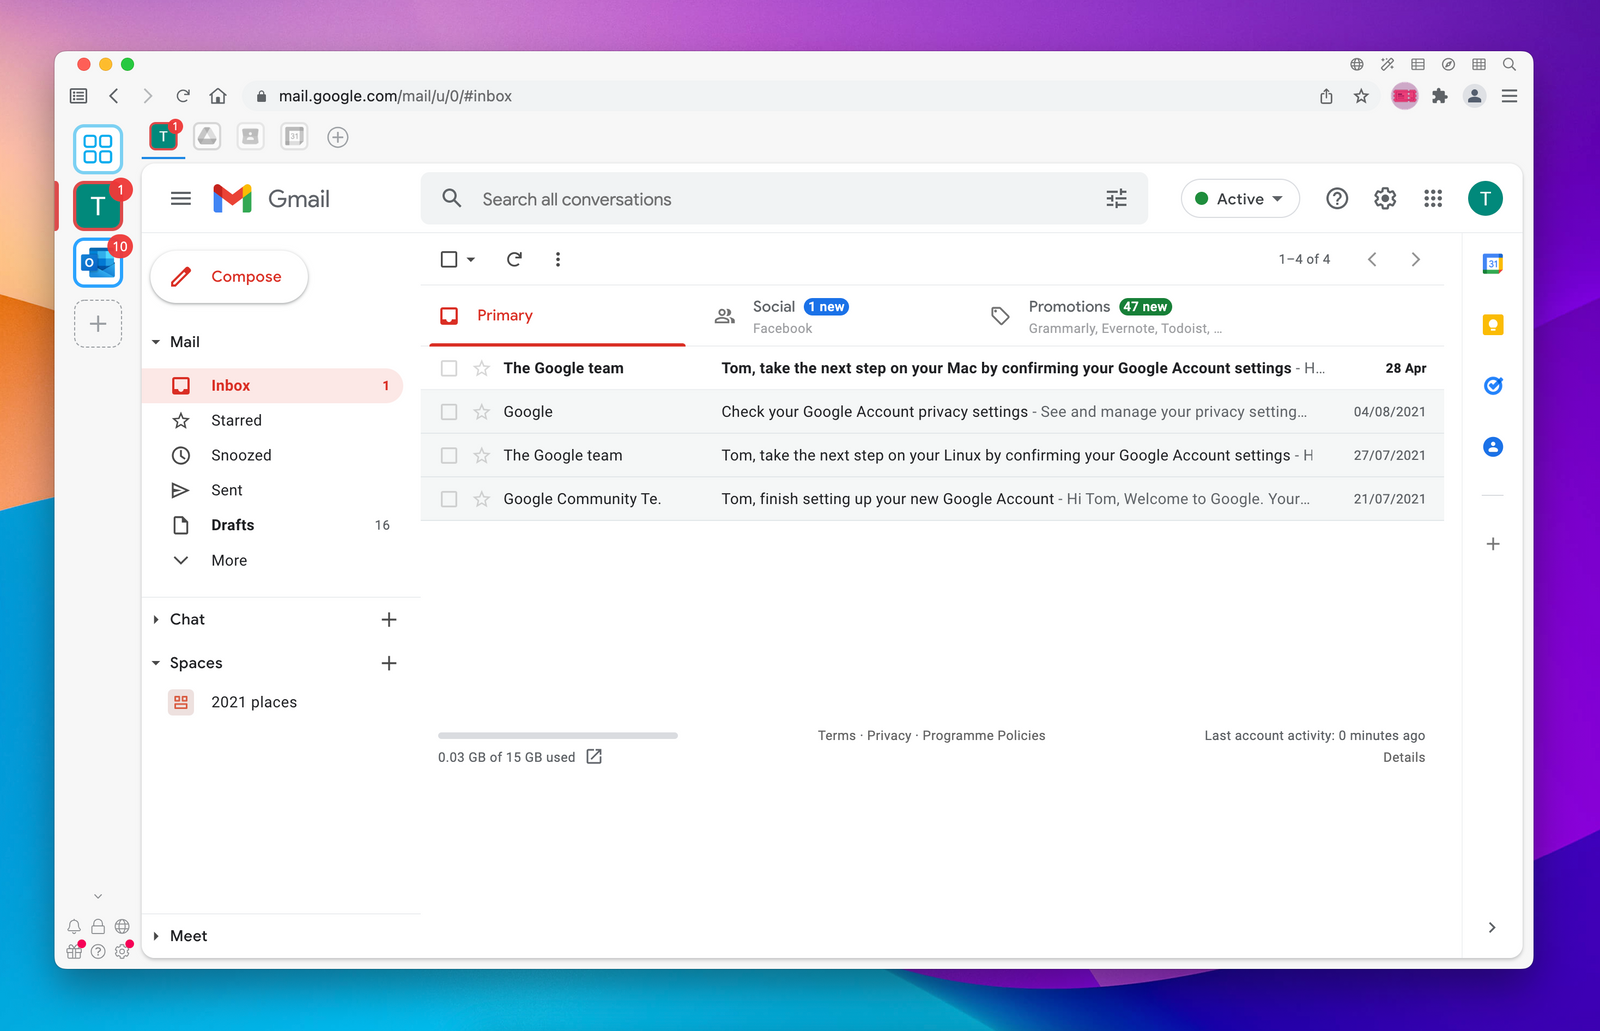Expand More mail labels
Screen dimensions: 1600x1031
coord(228,561)
